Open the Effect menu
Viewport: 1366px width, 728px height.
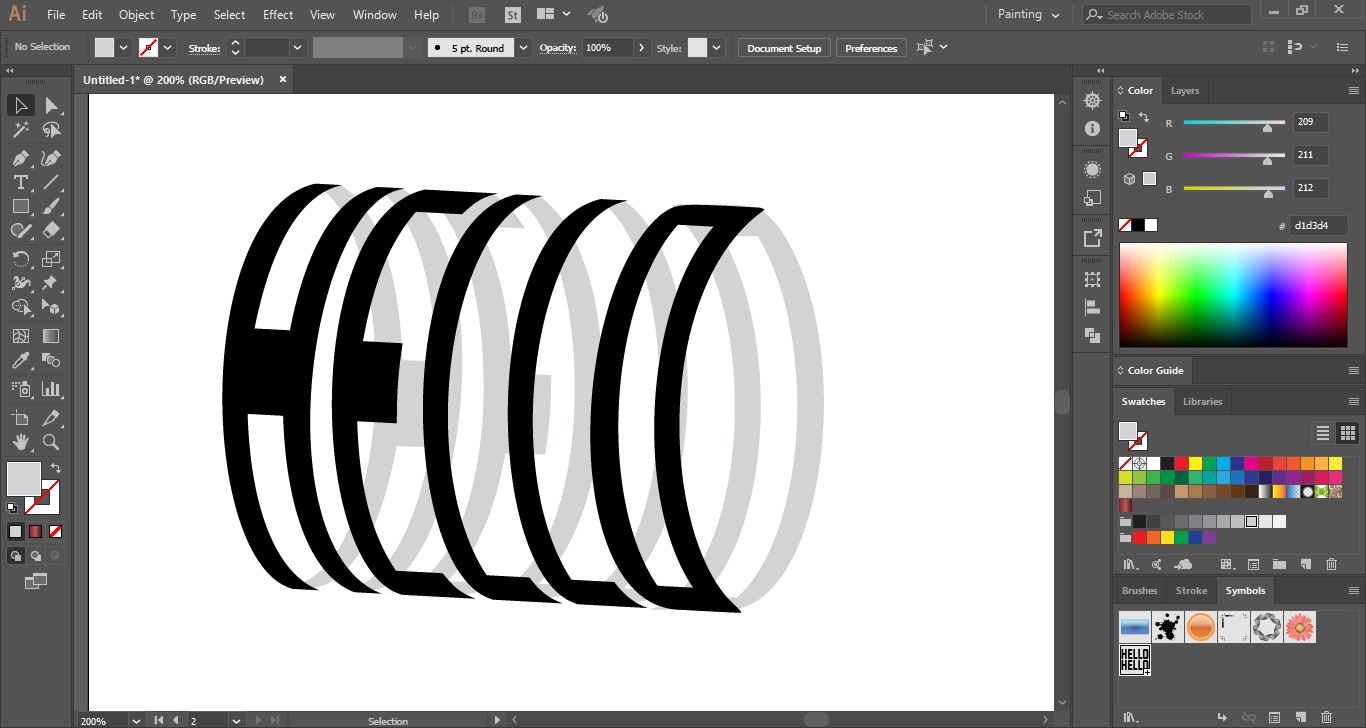[x=277, y=14]
